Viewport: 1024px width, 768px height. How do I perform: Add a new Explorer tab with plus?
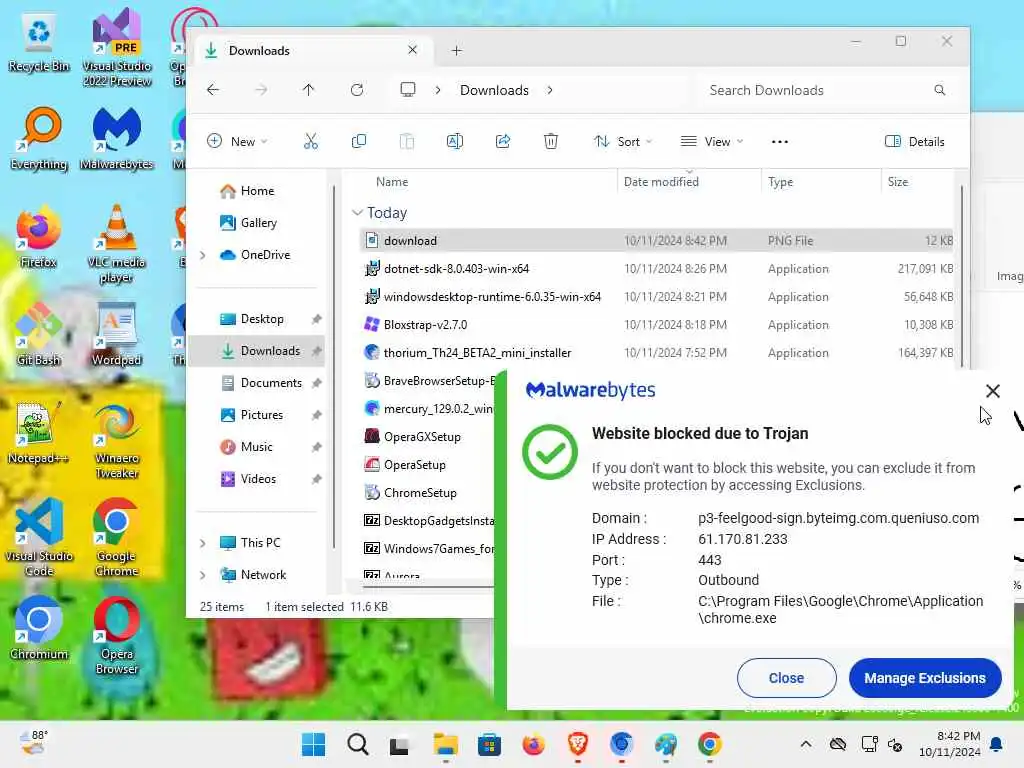coord(456,50)
